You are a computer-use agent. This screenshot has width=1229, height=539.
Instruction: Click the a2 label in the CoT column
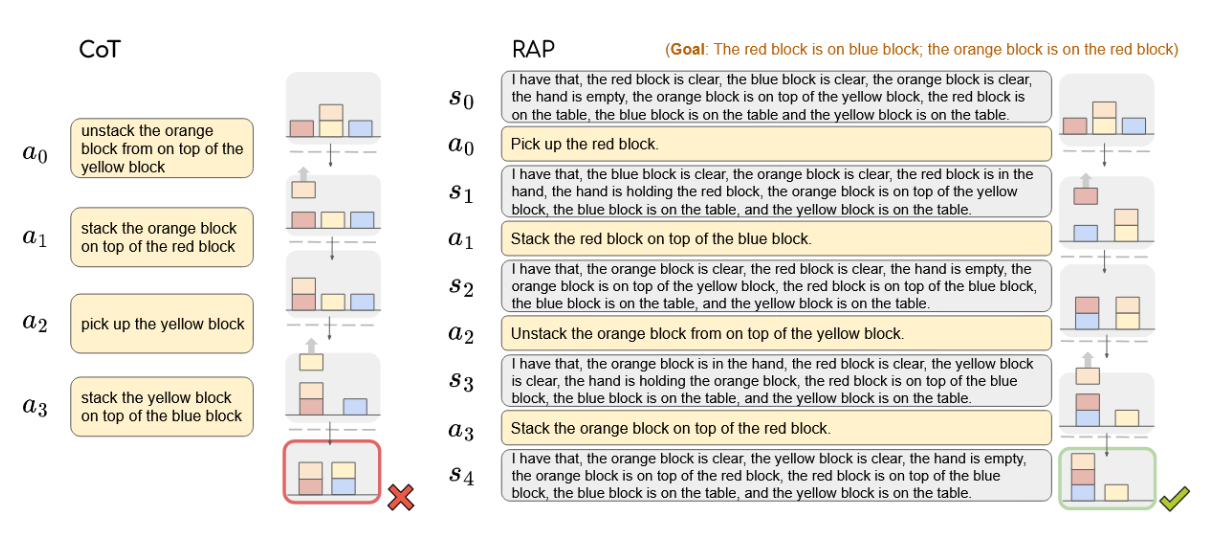click(x=35, y=322)
